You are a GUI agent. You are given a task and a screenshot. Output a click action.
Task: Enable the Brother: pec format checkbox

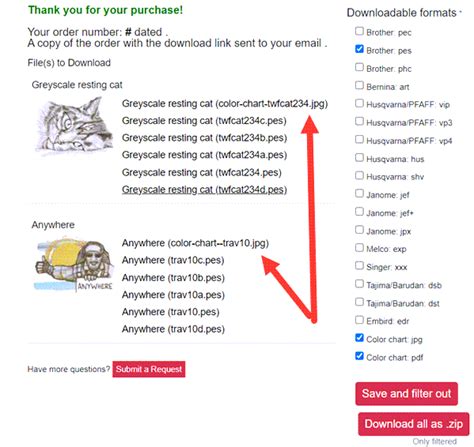pyautogui.click(x=359, y=31)
